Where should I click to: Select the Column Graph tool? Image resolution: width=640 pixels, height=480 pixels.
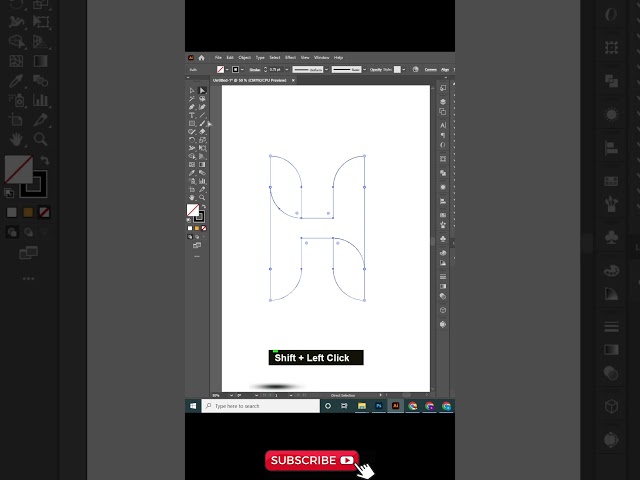pyautogui.click(x=202, y=181)
